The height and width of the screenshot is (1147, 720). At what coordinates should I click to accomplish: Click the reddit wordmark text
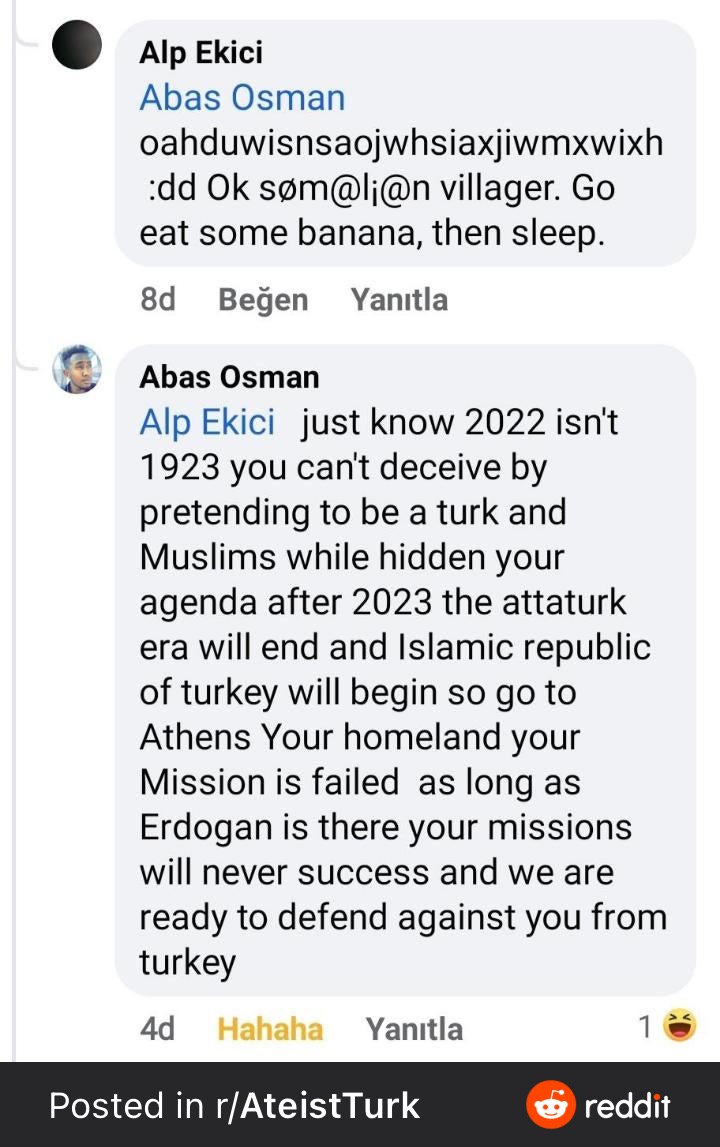(627, 1106)
